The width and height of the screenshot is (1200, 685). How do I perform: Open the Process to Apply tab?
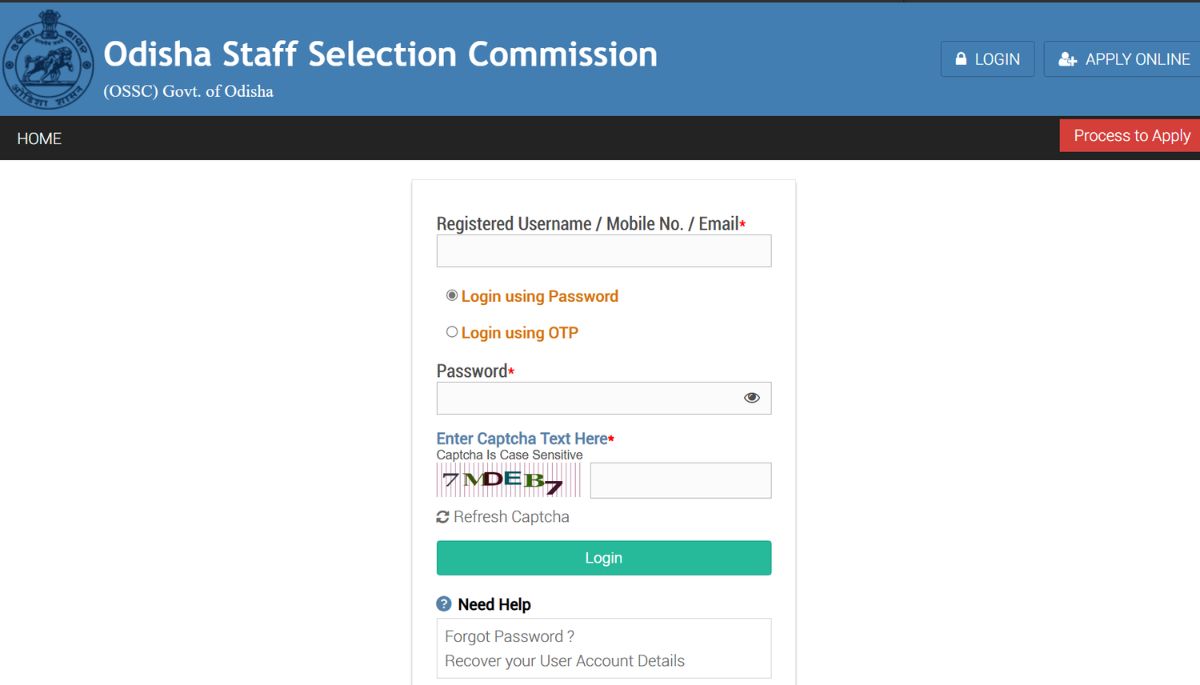pos(1131,136)
